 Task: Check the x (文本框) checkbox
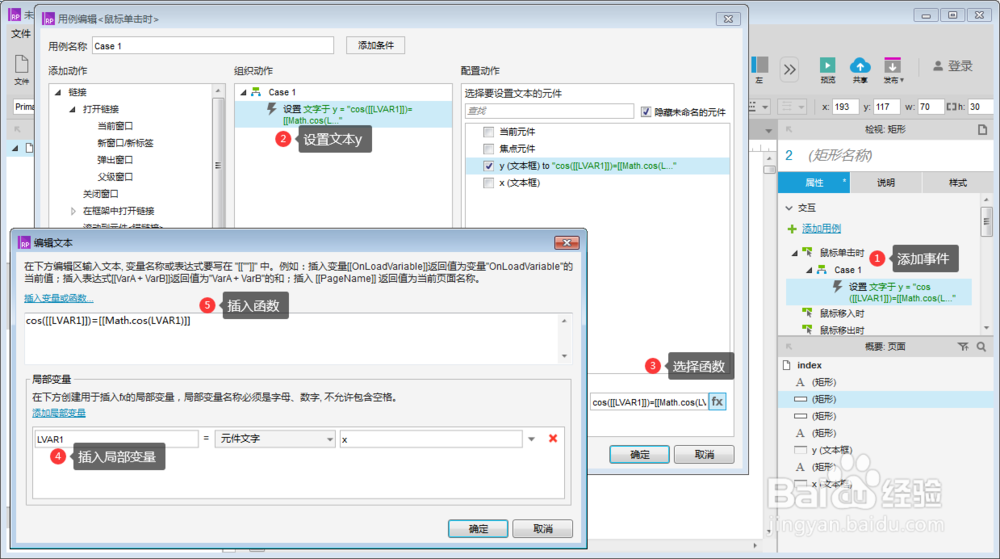tap(489, 183)
